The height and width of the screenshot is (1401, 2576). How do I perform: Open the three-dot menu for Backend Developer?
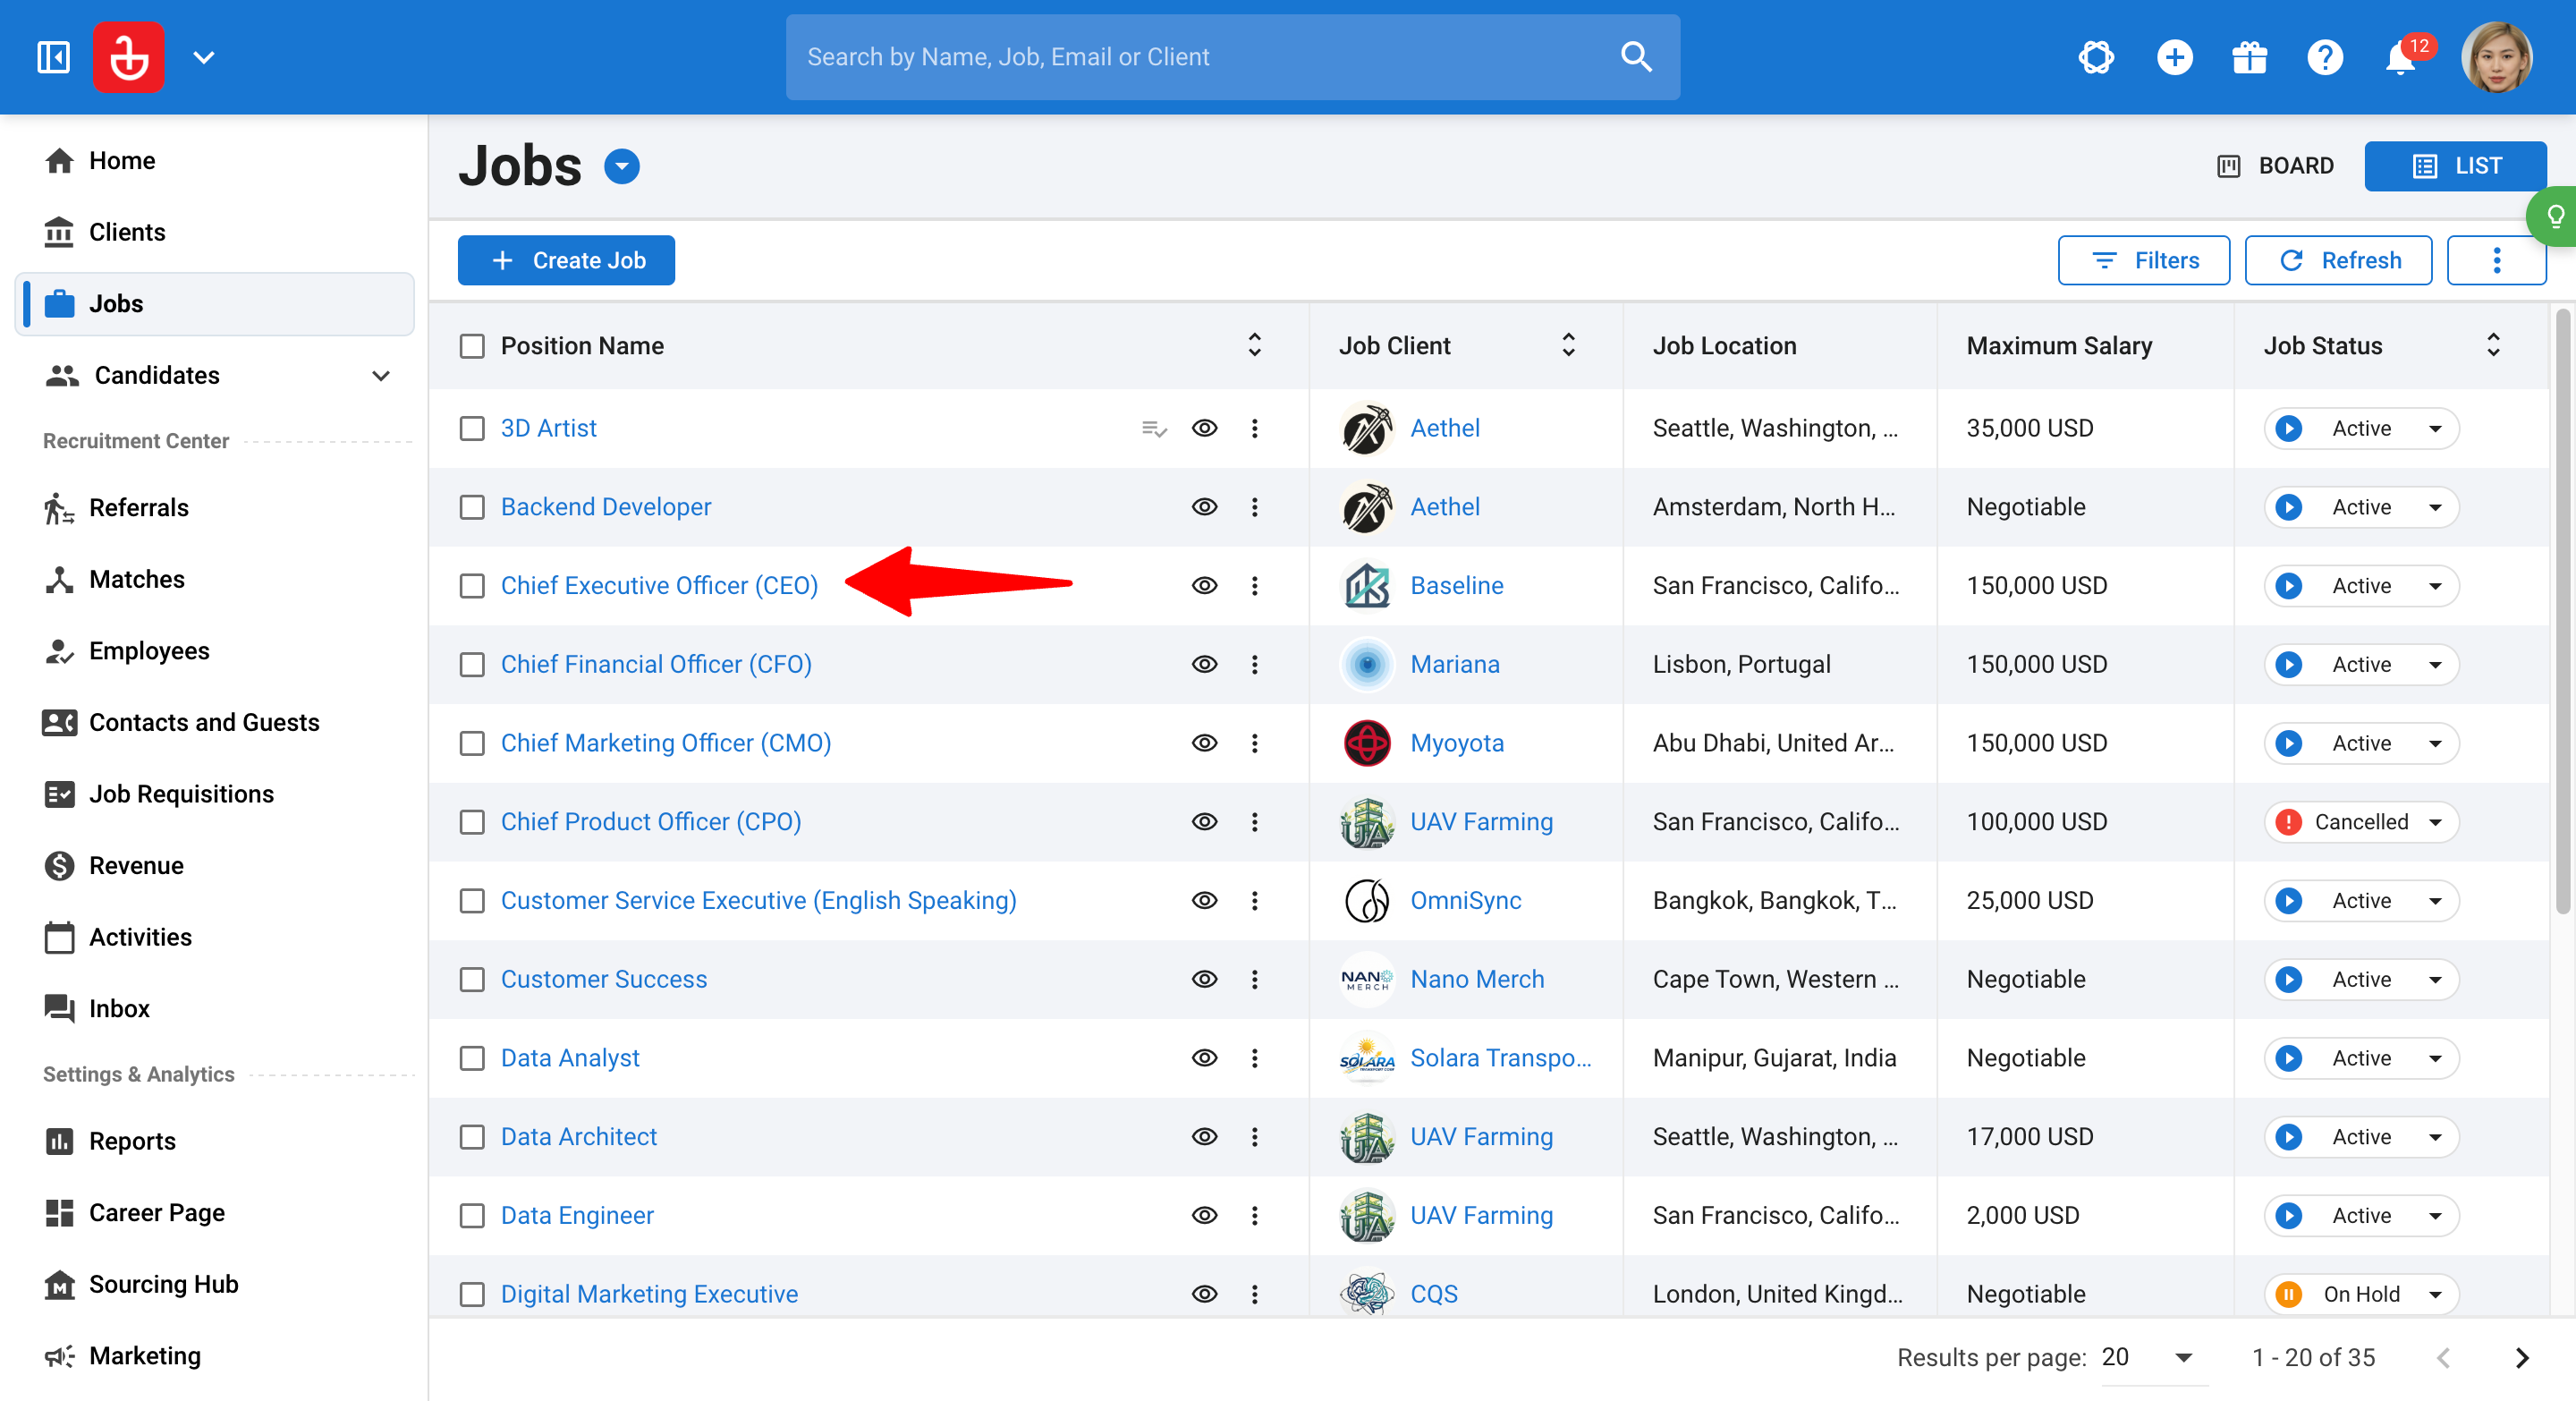(1254, 507)
